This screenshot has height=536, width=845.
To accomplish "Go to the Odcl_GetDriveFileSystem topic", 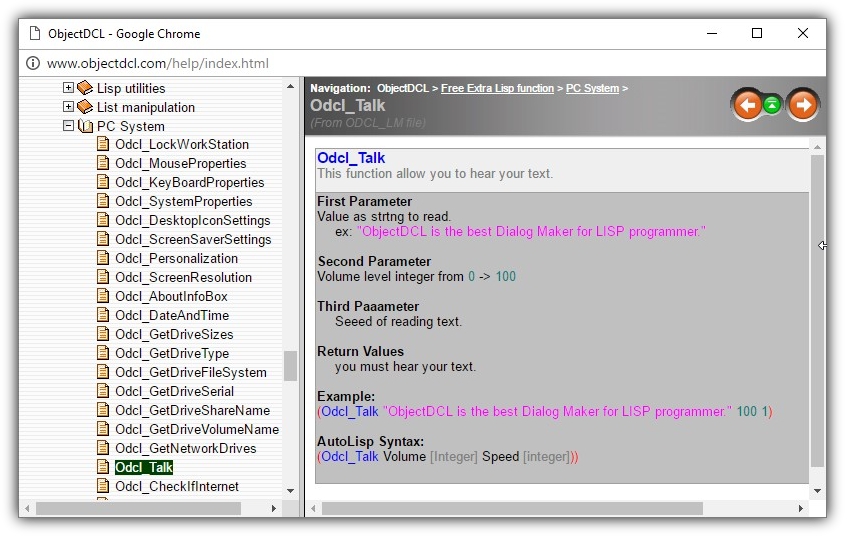I will 191,372.
